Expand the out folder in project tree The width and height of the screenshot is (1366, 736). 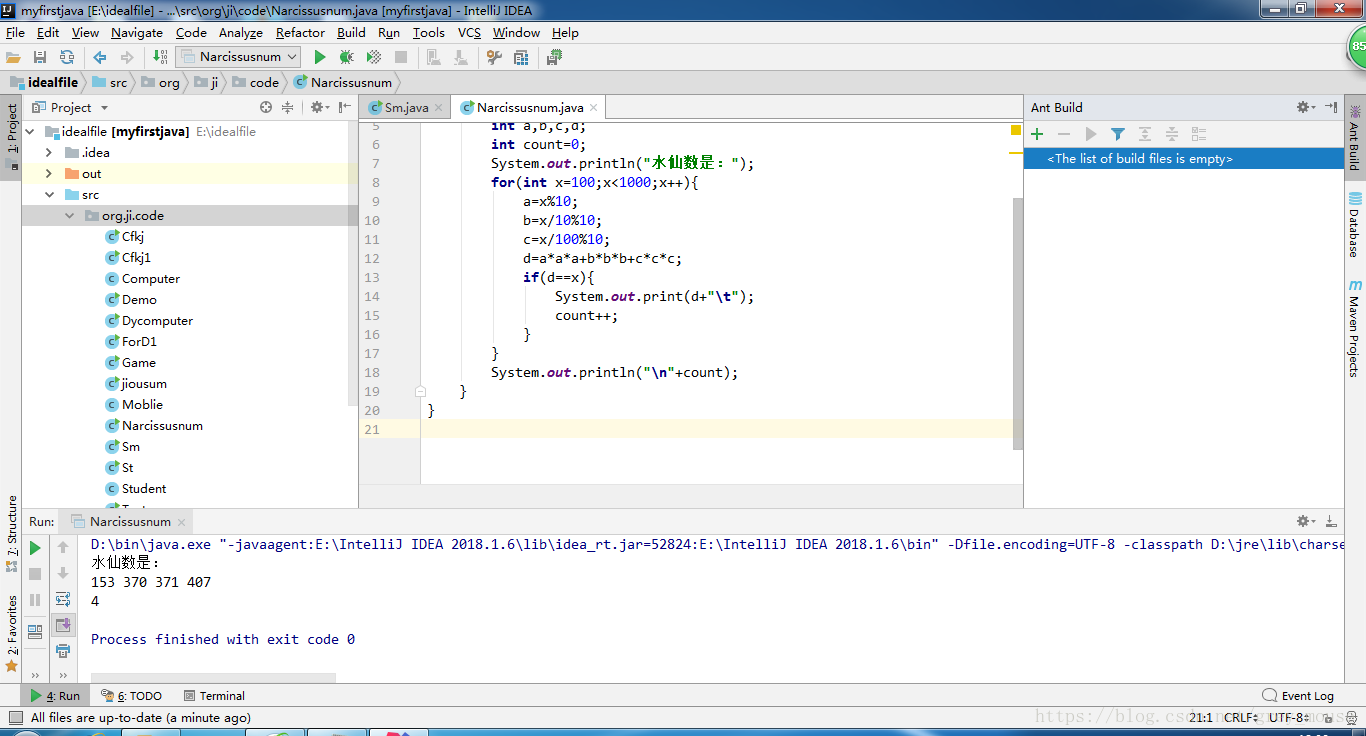(49, 174)
